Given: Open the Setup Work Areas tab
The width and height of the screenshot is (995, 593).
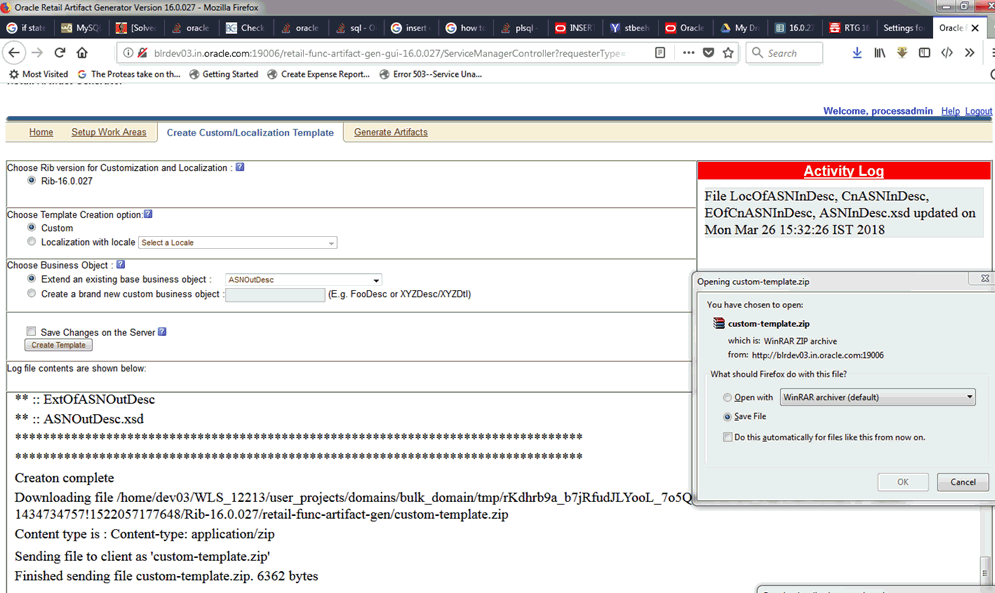Looking at the screenshot, I should pos(109,132).
